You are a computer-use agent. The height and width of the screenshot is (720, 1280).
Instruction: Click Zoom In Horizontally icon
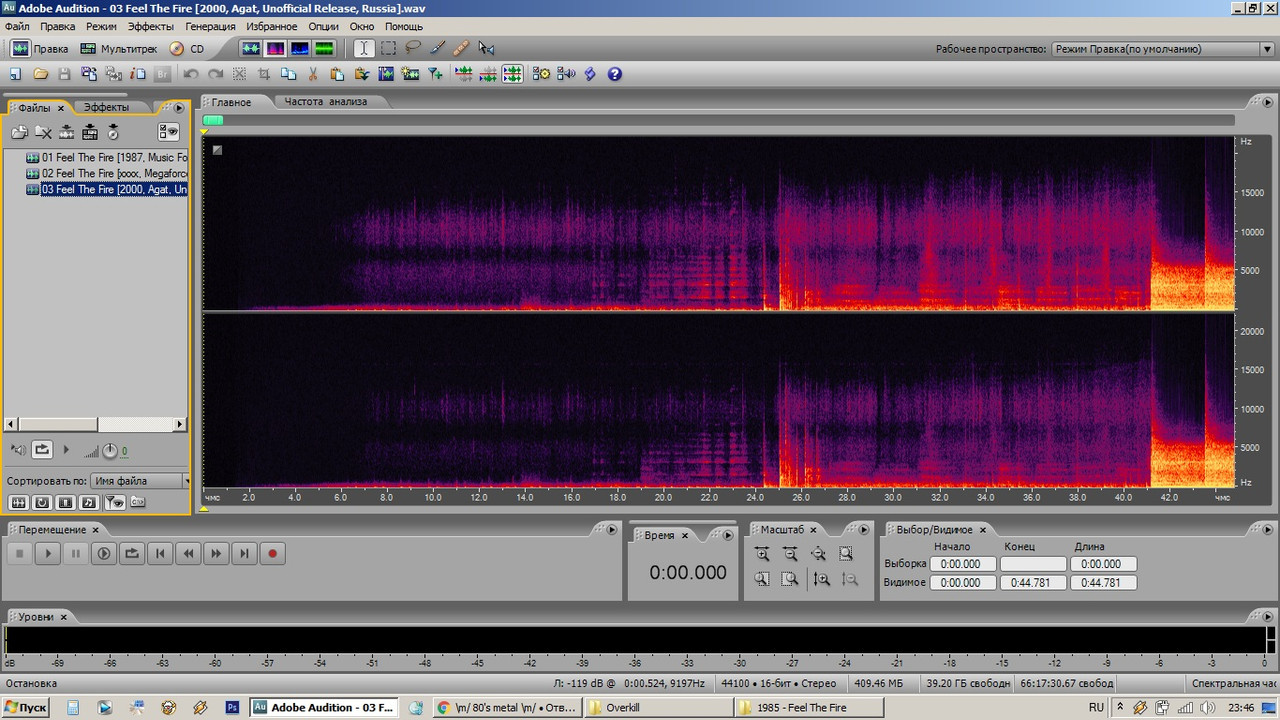(762, 553)
